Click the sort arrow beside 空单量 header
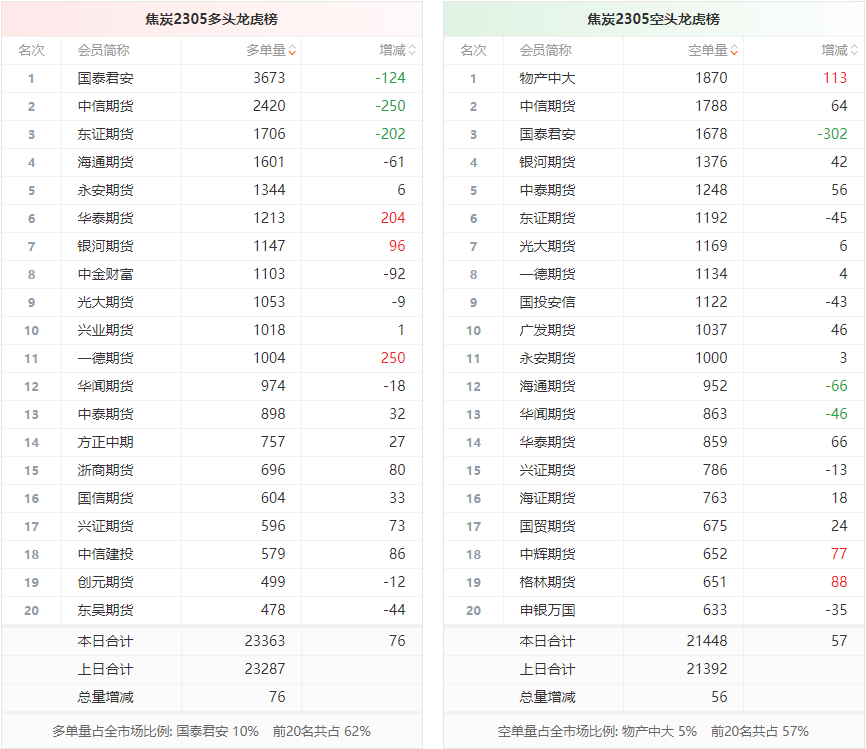Image resolution: width=866 pixels, height=749 pixels. 734,51
